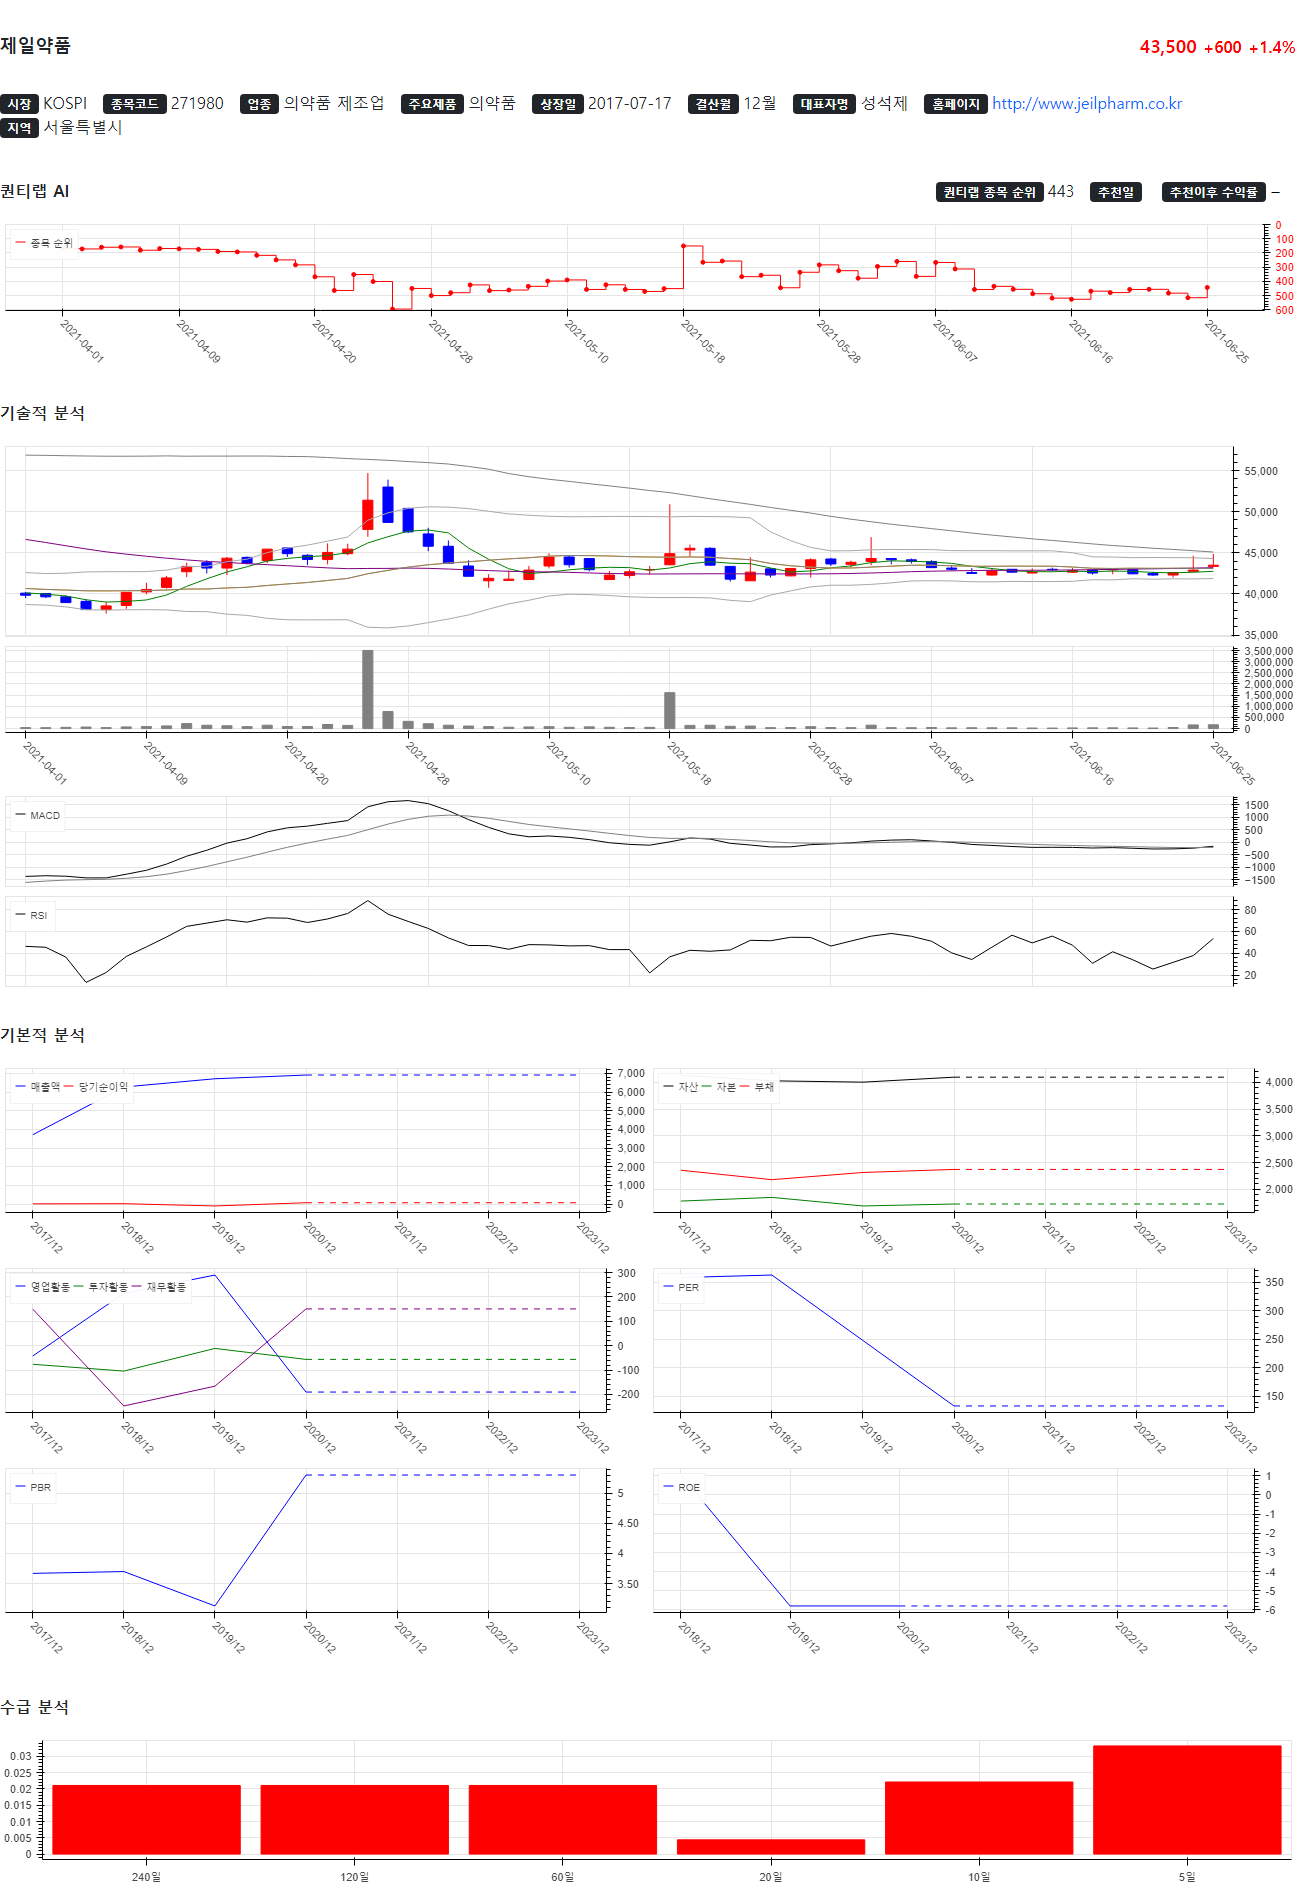
Task: Click the +600 price change value
Action: [1222, 47]
